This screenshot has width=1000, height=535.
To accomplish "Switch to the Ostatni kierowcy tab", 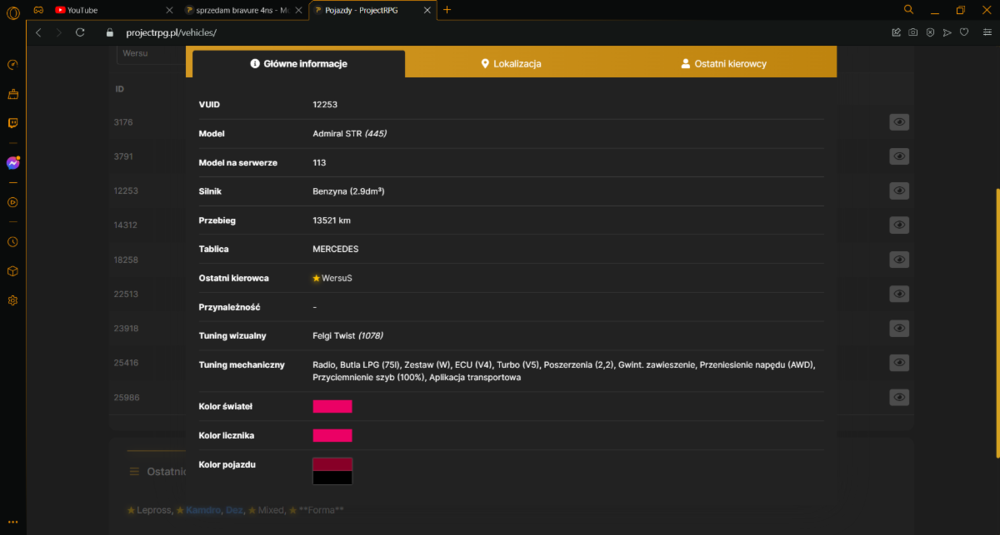I will pyautogui.click(x=724, y=64).
